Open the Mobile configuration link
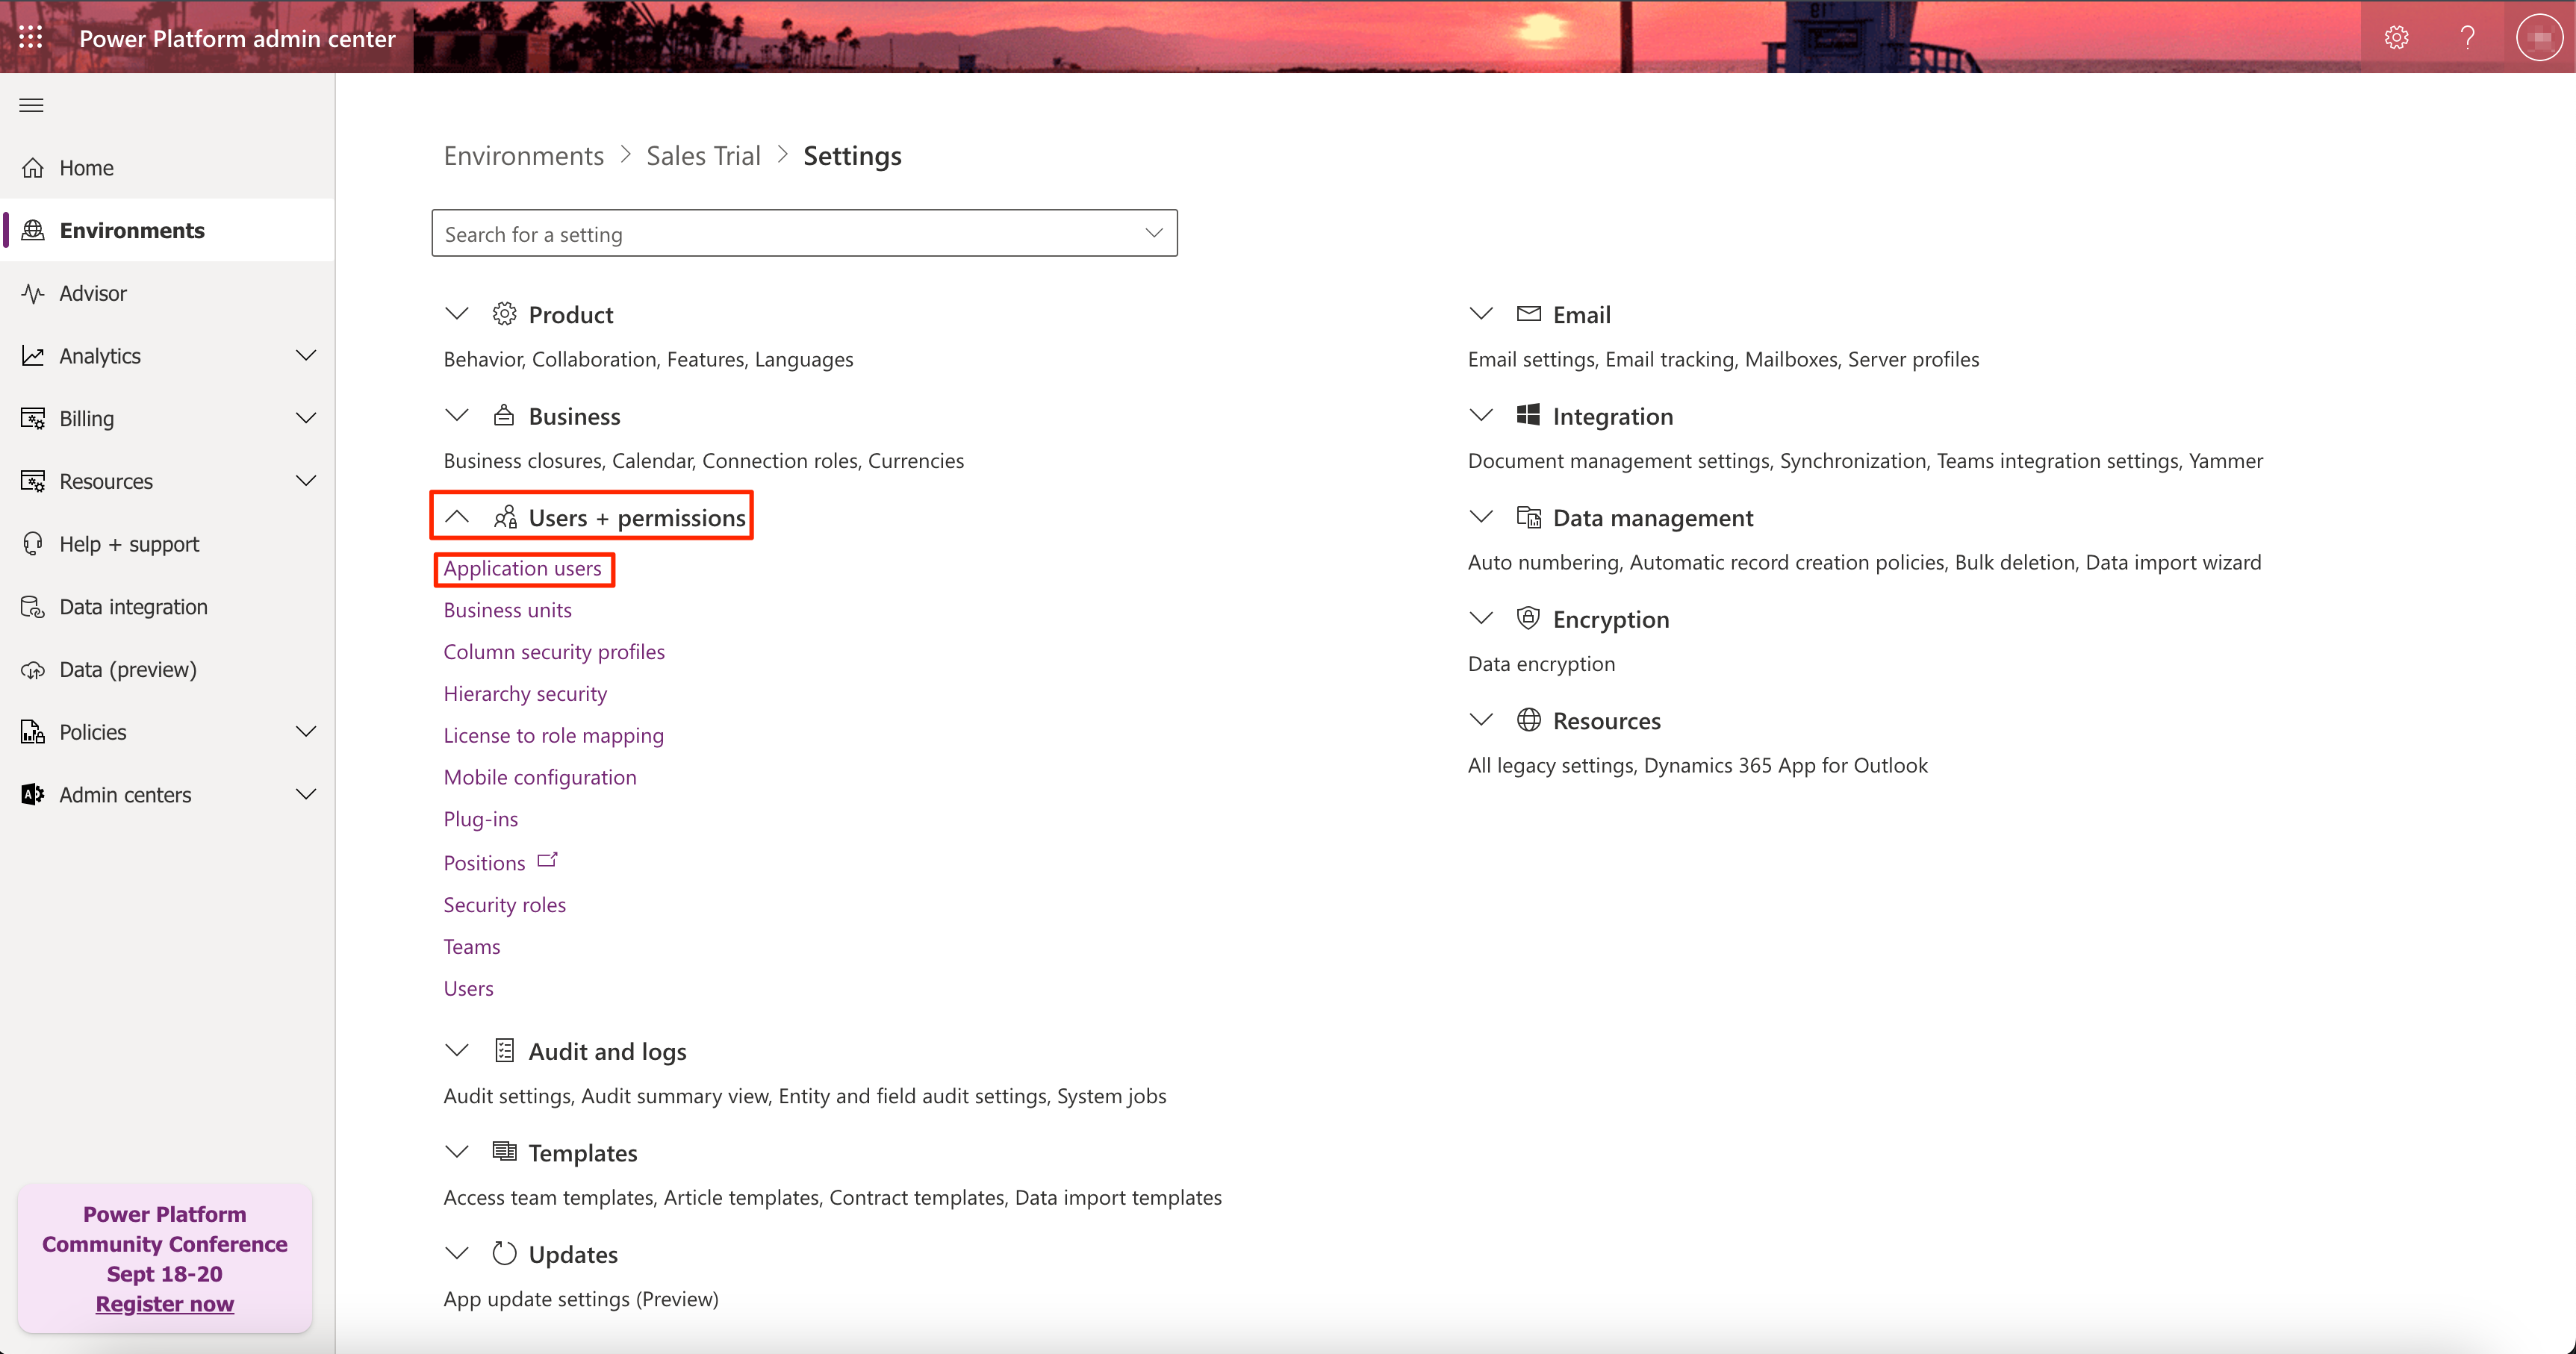2576x1354 pixels. [540, 777]
